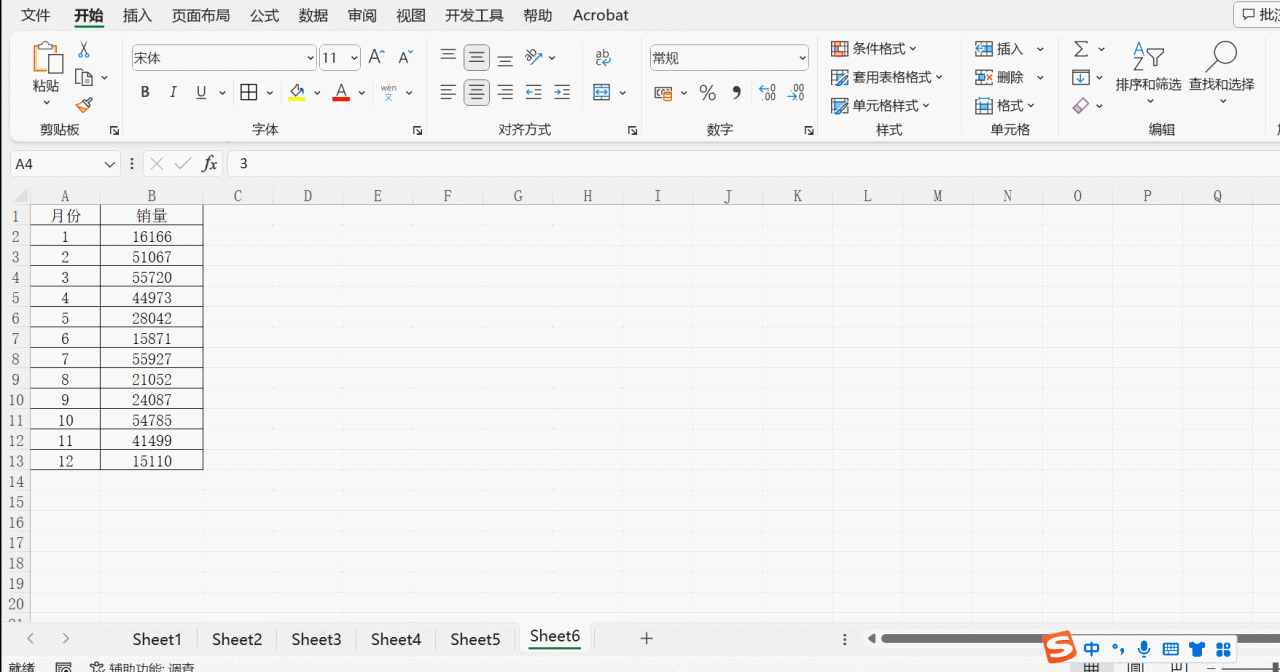The width and height of the screenshot is (1280, 672).
Task: Switch to the 插入 ribbon tab
Action: coord(137,15)
